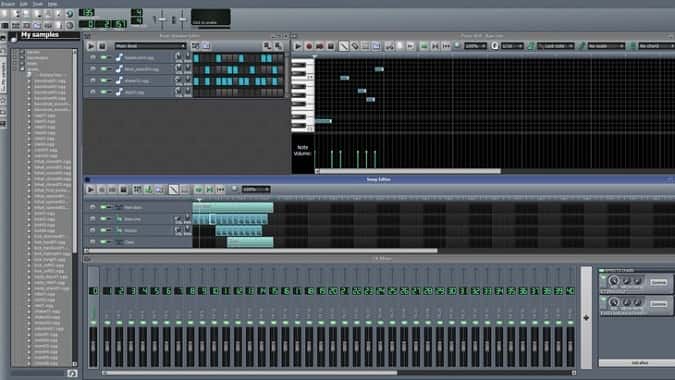Click the Piano Roll record button
The height and width of the screenshot is (380, 675).
309,46
